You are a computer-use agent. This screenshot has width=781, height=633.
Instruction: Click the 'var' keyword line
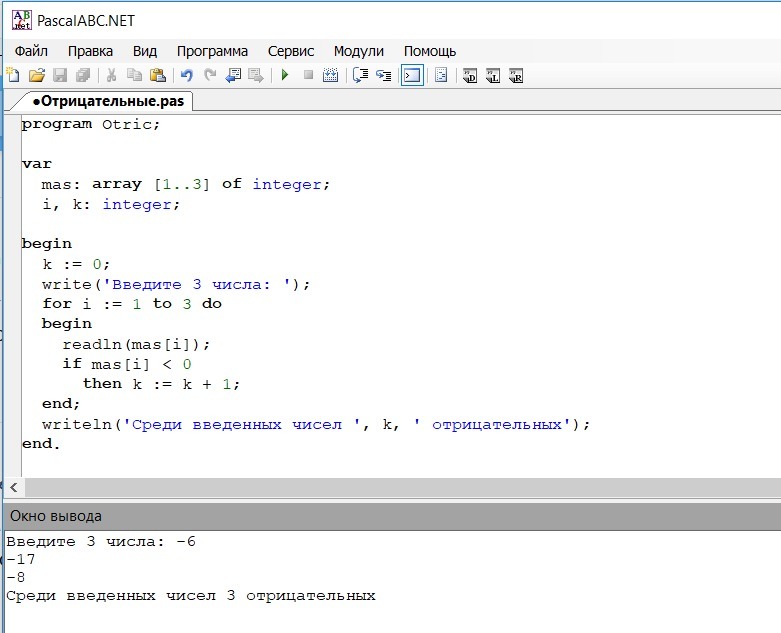coord(37,164)
